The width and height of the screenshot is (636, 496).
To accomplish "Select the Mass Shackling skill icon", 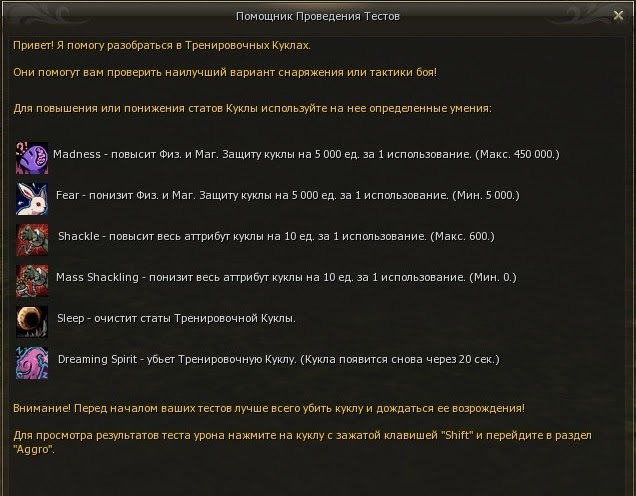I will click(32, 279).
